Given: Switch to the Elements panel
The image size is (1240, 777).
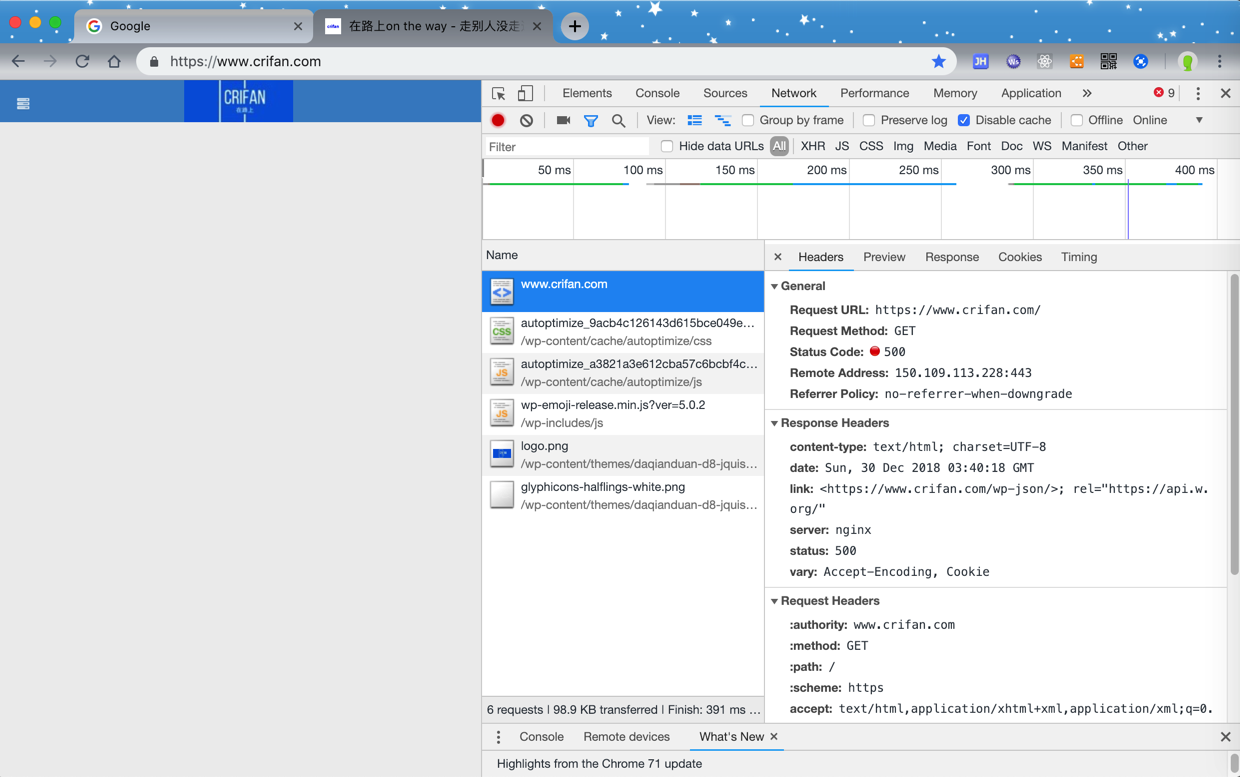Looking at the screenshot, I should point(587,93).
